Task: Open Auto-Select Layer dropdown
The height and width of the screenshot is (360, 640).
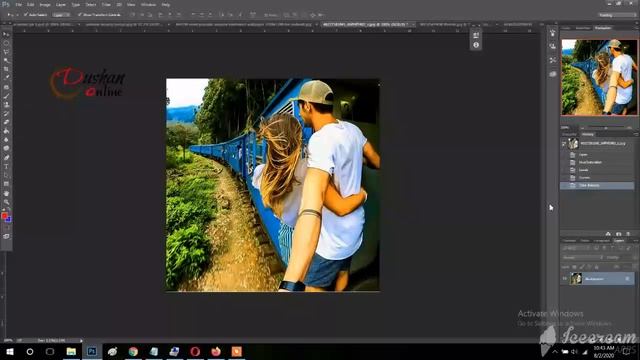Action: coord(61,15)
